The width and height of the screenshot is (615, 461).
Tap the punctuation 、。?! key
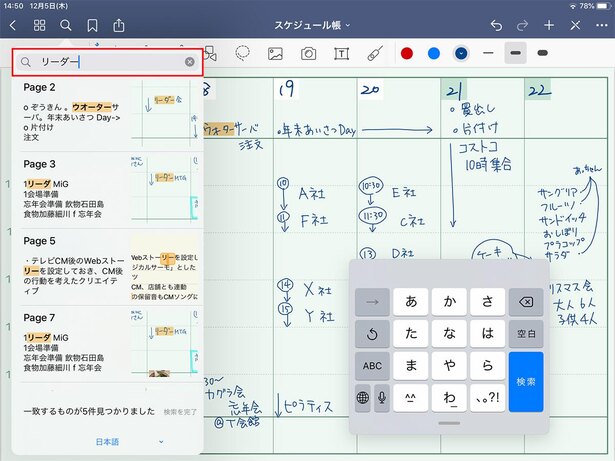[488, 398]
